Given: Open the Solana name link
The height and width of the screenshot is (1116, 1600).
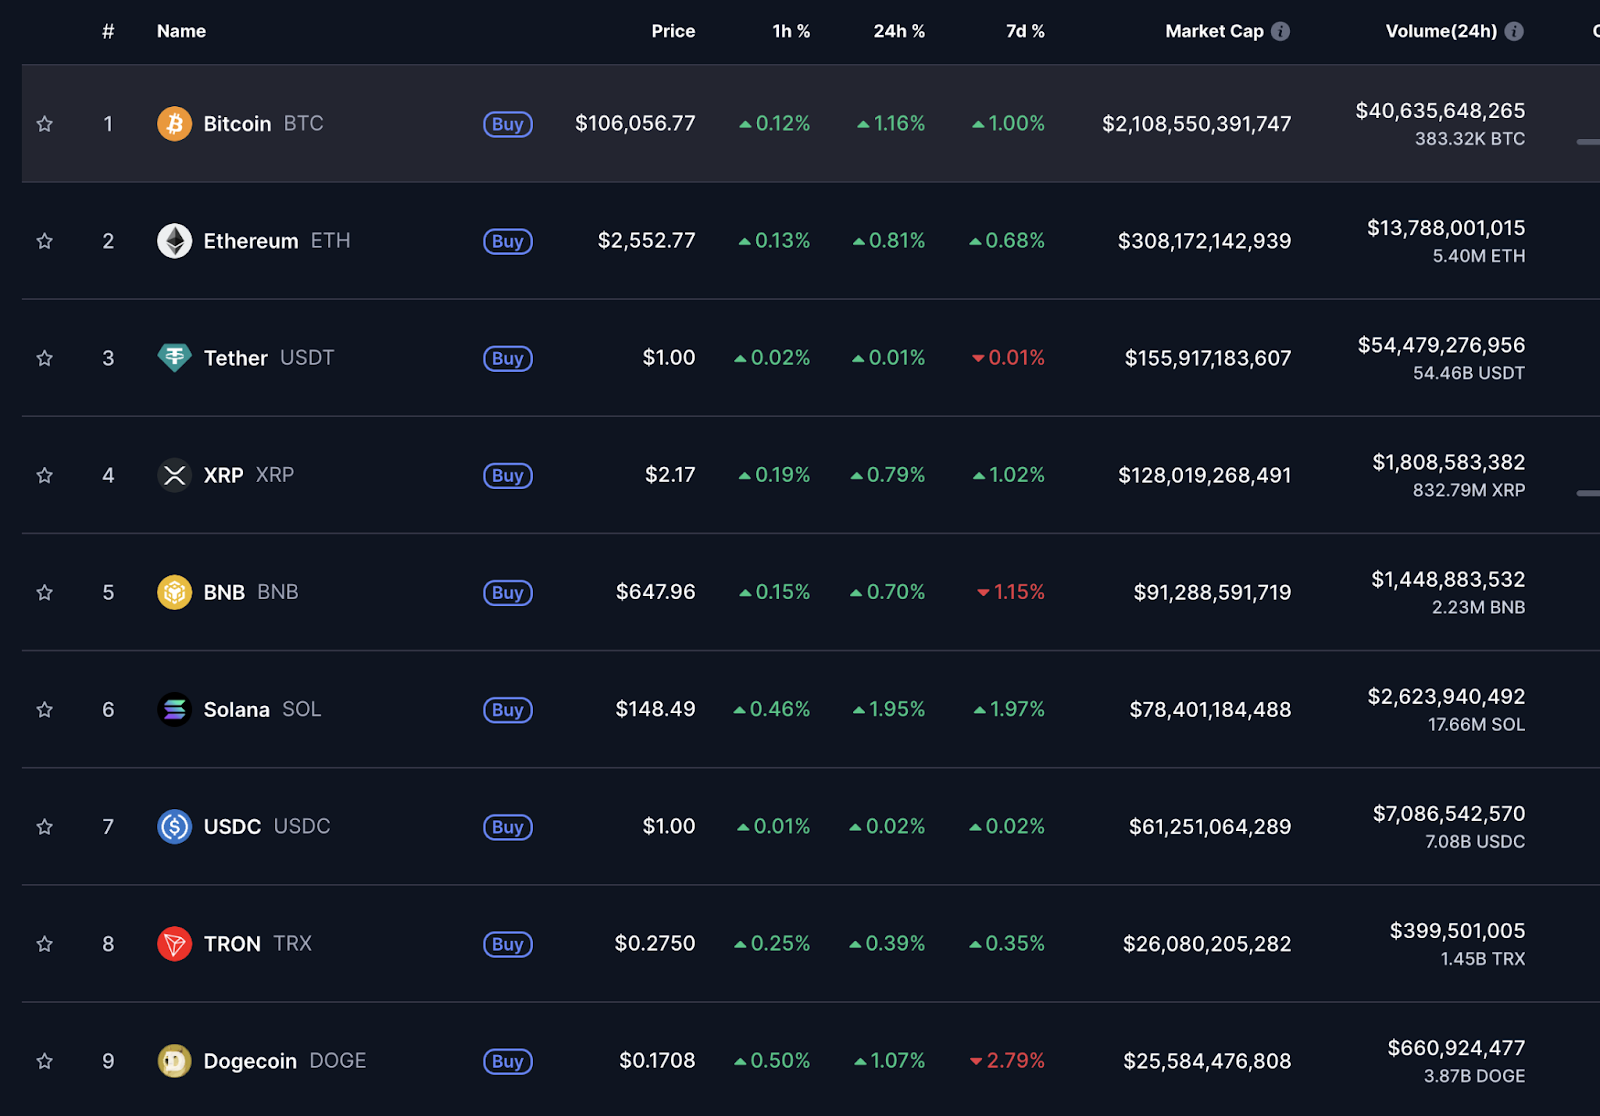Looking at the screenshot, I should 237,709.
